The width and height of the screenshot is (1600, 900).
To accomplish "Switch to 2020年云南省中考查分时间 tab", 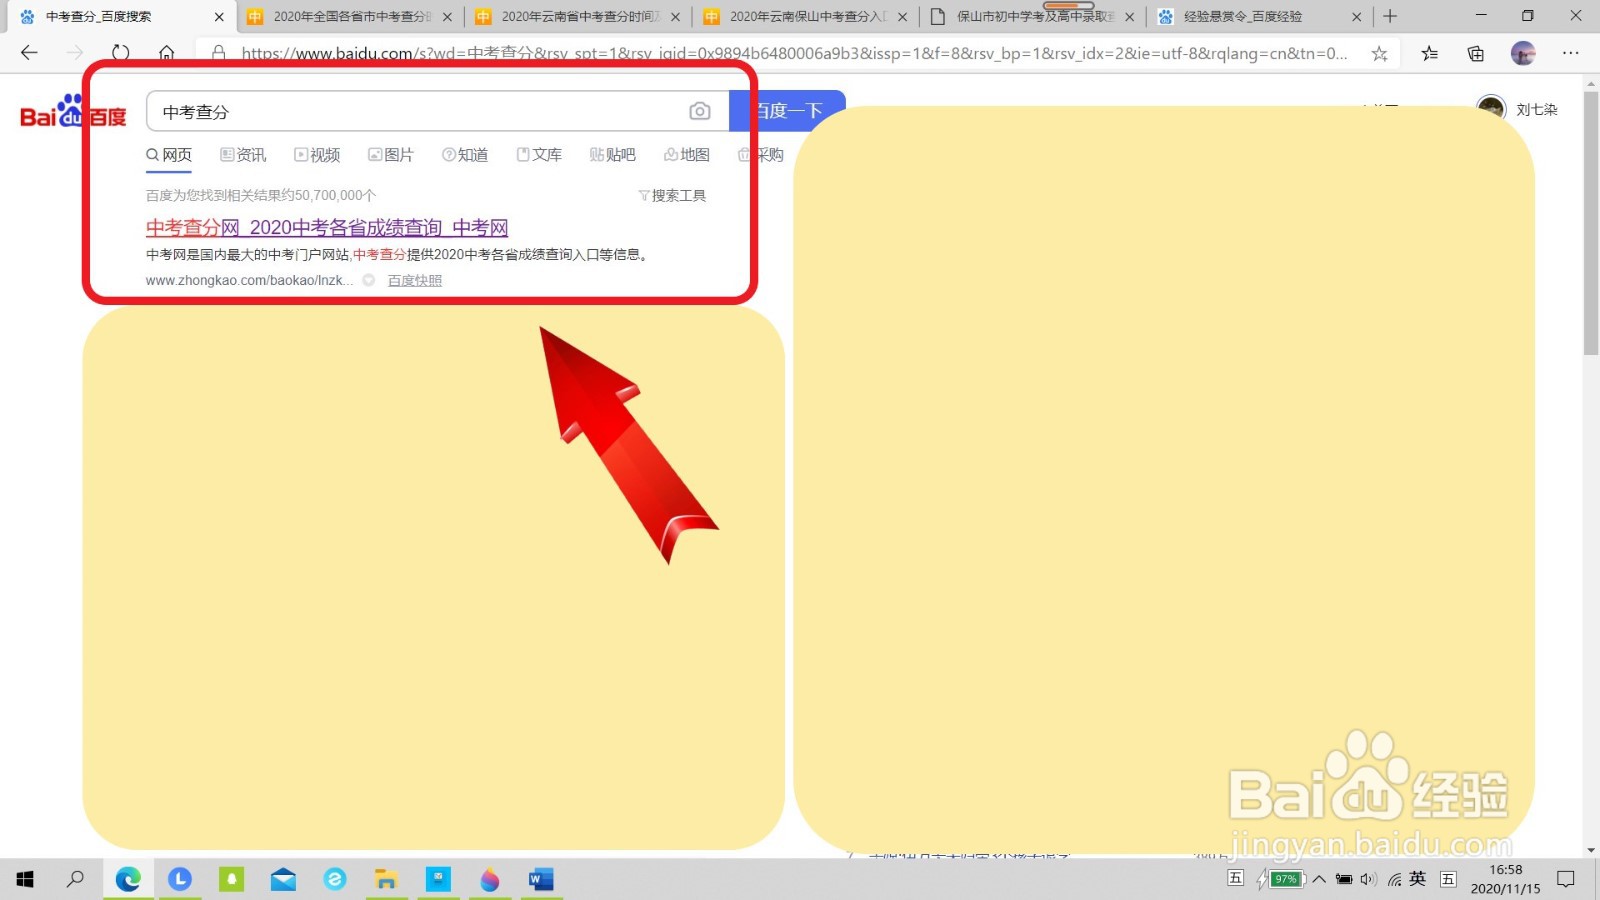I will click(x=577, y=16).
